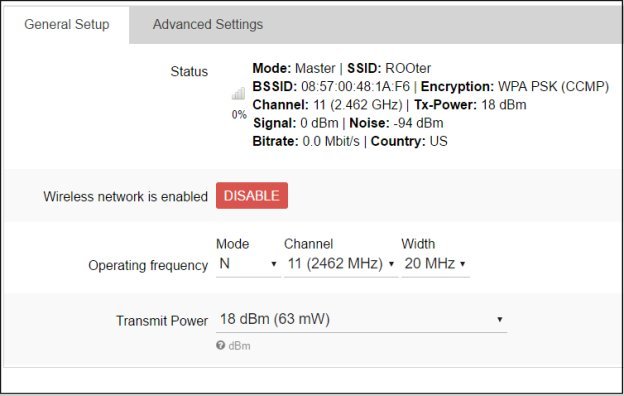Click the Encryption value WPA PSK (CCMP)

tap(553, 86)
